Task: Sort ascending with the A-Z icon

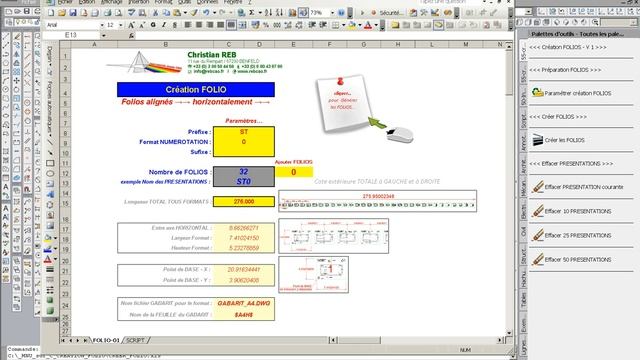Action: point(268,13)
